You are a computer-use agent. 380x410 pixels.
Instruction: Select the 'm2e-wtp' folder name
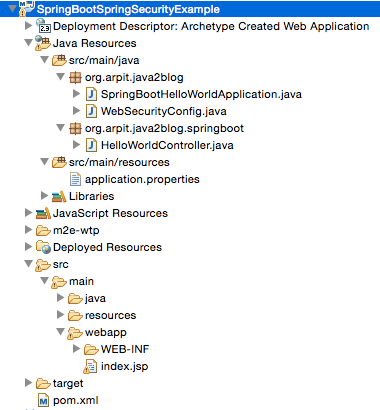(76, 230)
